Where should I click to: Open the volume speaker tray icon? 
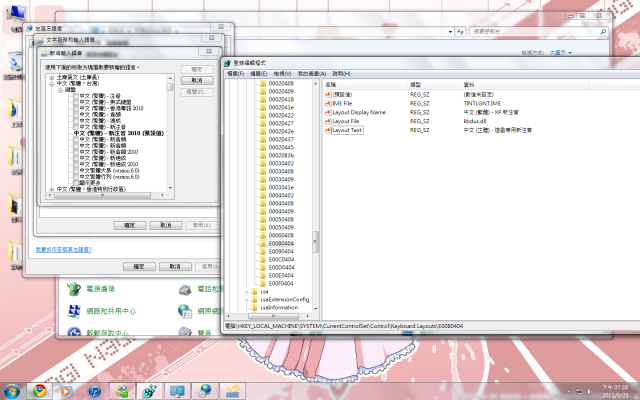[590, 391]
